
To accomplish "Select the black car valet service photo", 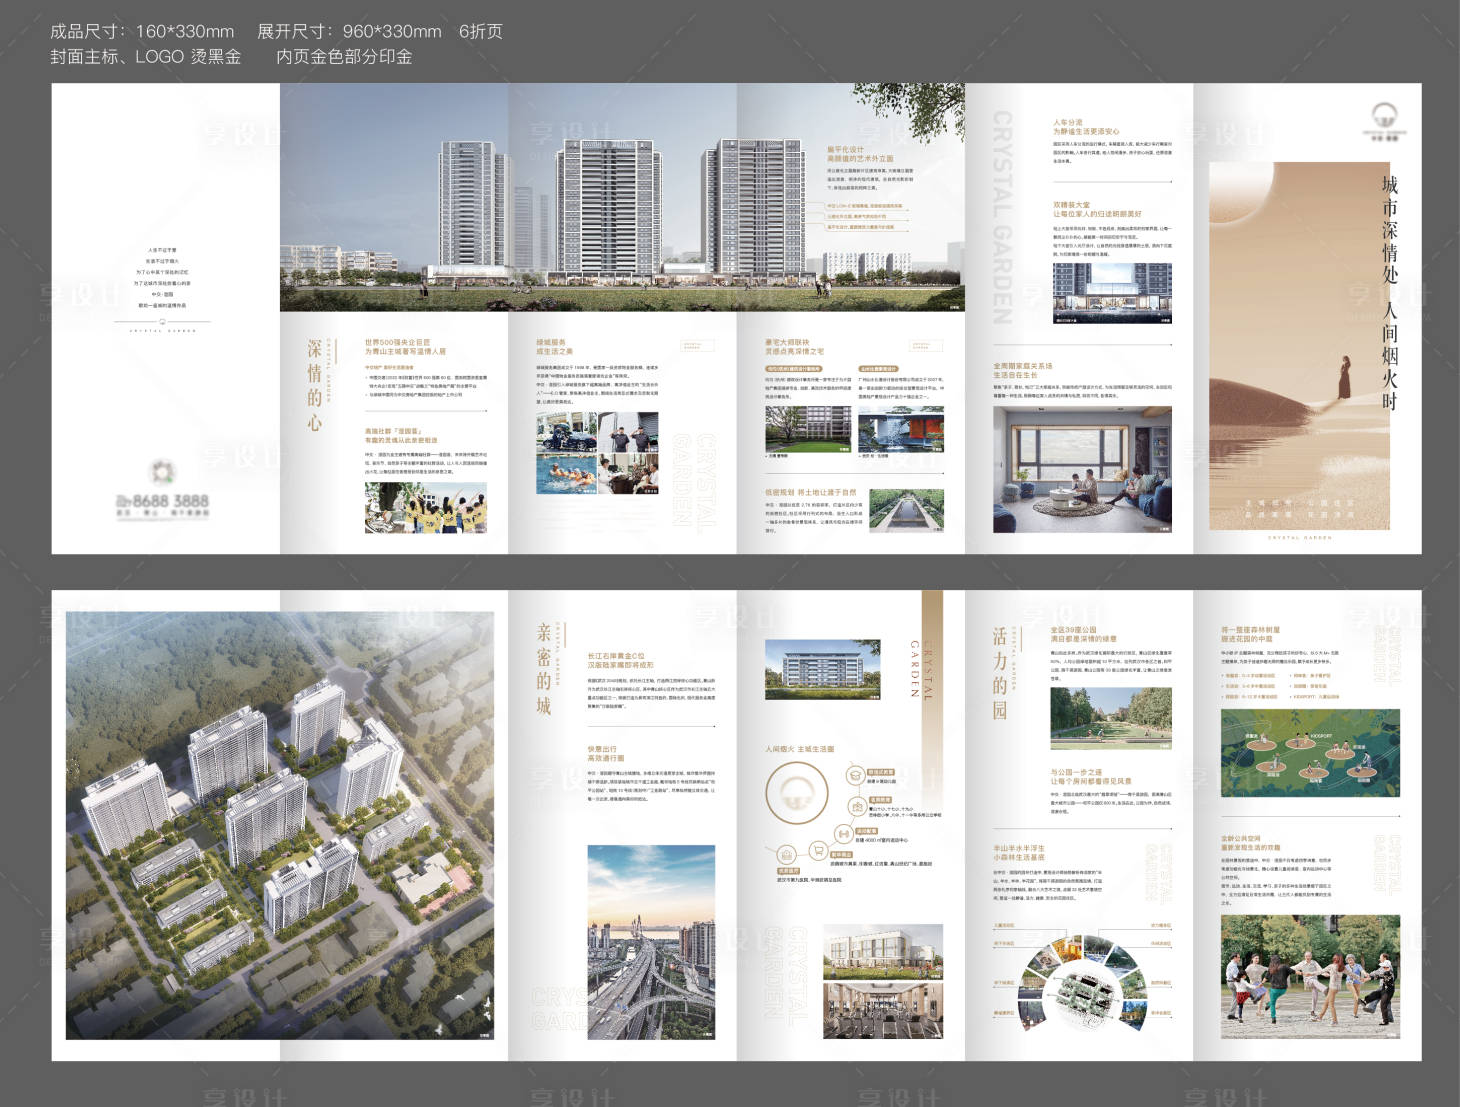I will click(566, 432).
